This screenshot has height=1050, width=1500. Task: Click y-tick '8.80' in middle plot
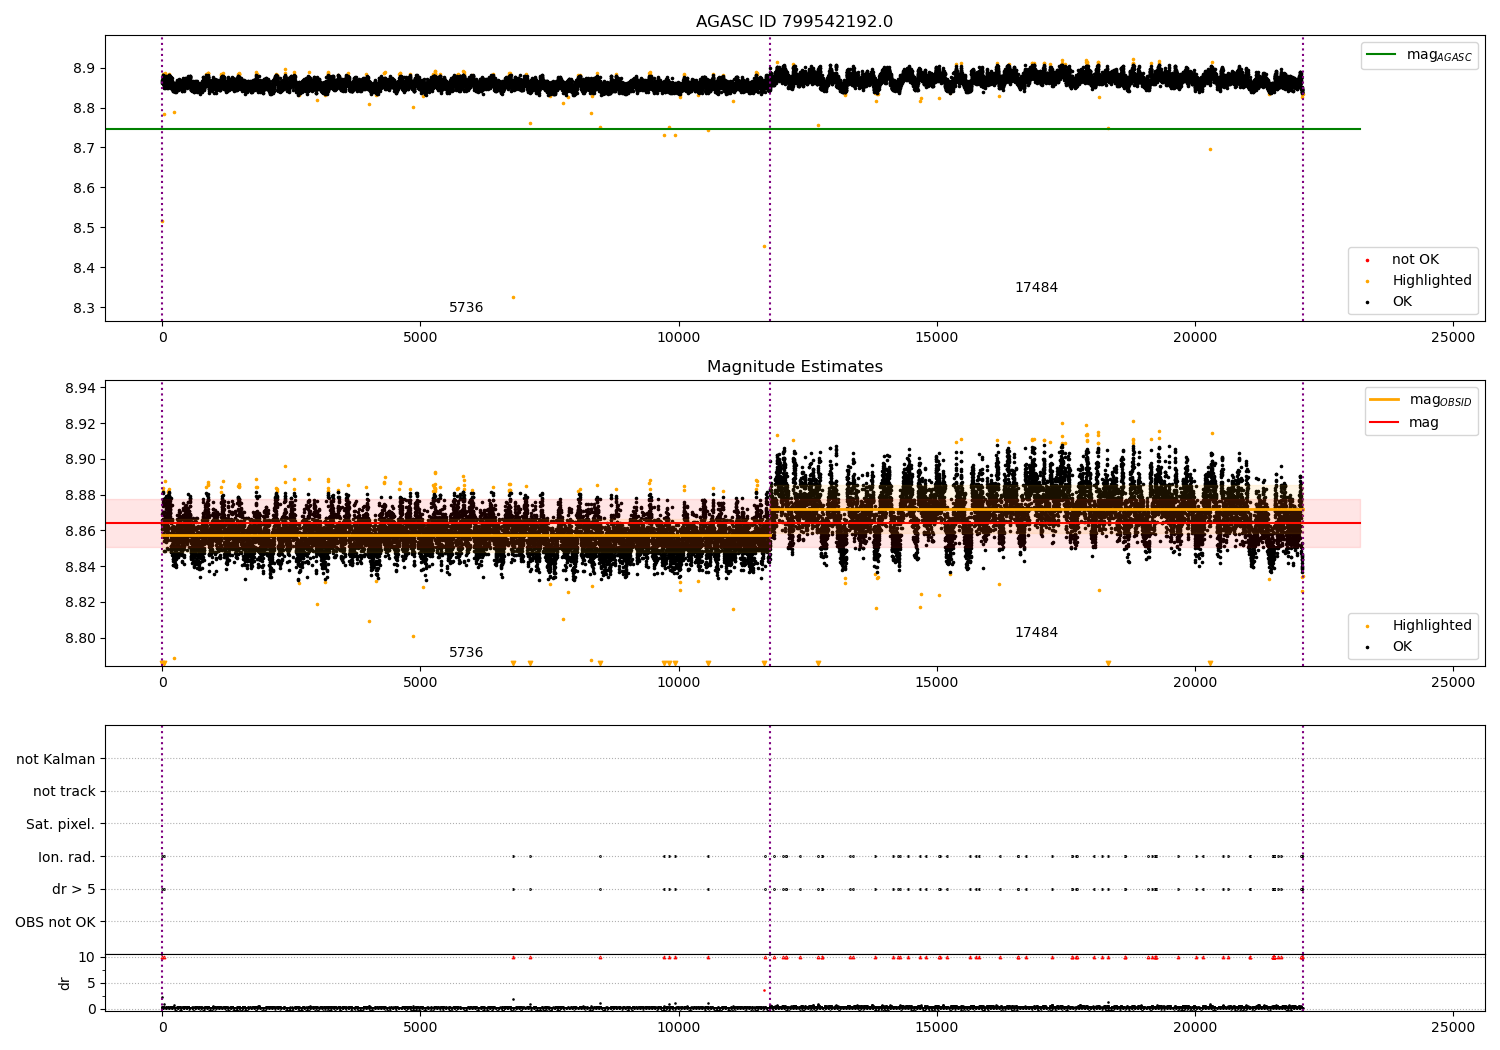point(80,638)
